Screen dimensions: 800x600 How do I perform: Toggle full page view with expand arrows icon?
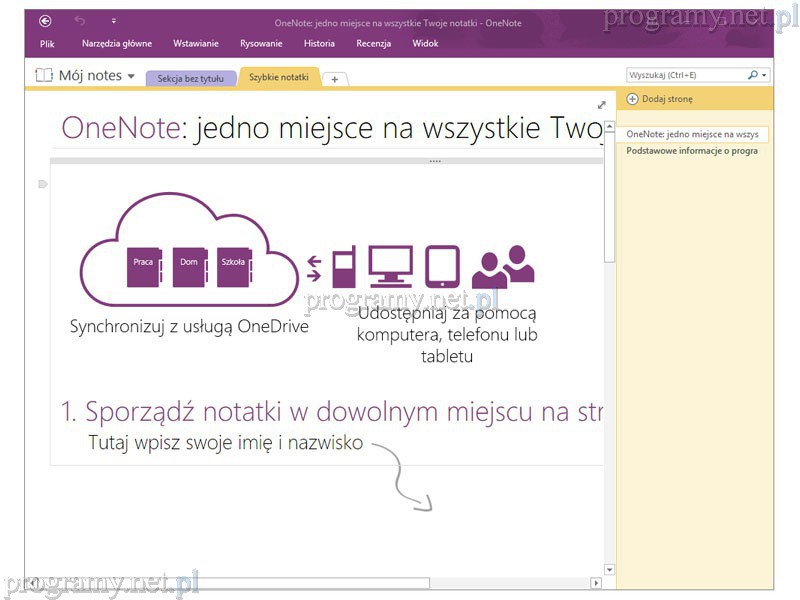601,105
